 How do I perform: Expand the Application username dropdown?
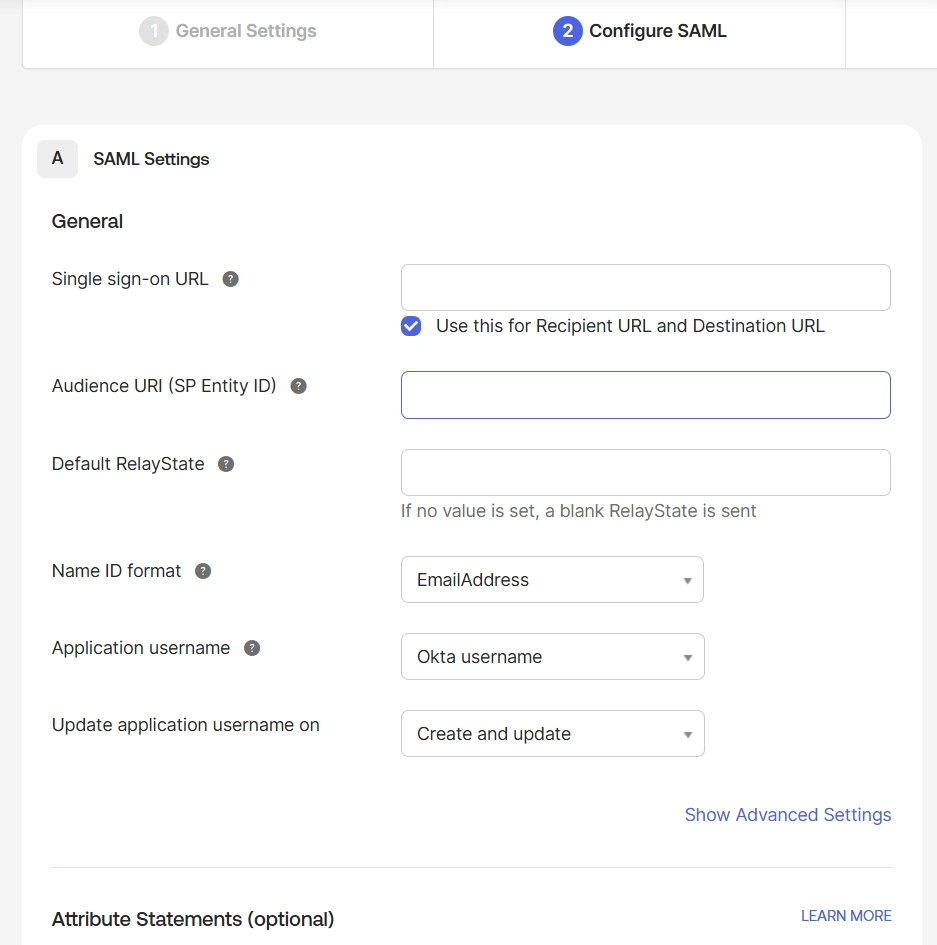pos(552,656)
